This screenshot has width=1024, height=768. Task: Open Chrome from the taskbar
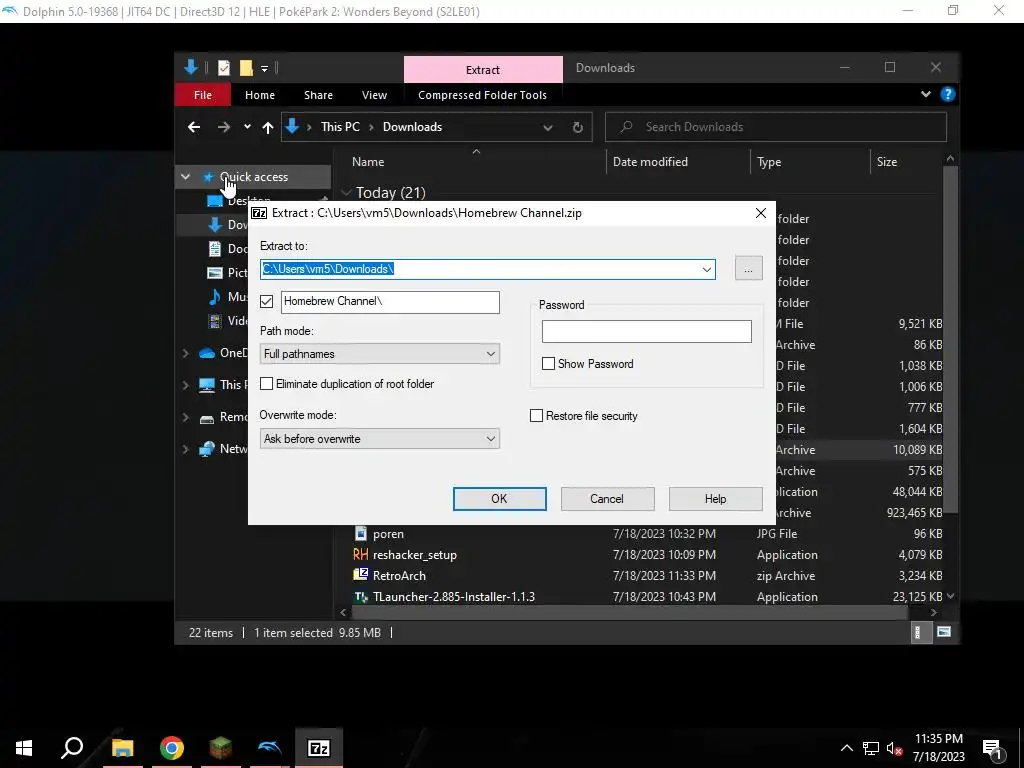(172, 748)
